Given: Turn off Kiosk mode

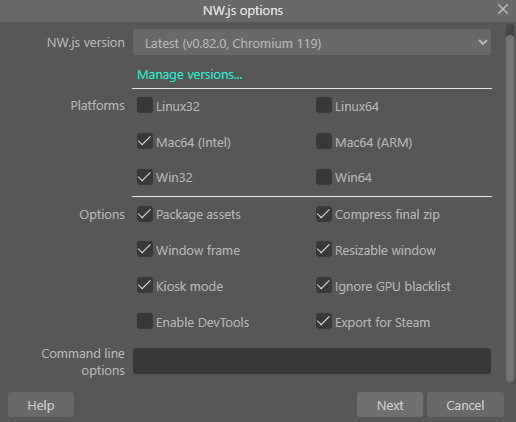Looking at the screenshot, I should click(x=145, y=285).
